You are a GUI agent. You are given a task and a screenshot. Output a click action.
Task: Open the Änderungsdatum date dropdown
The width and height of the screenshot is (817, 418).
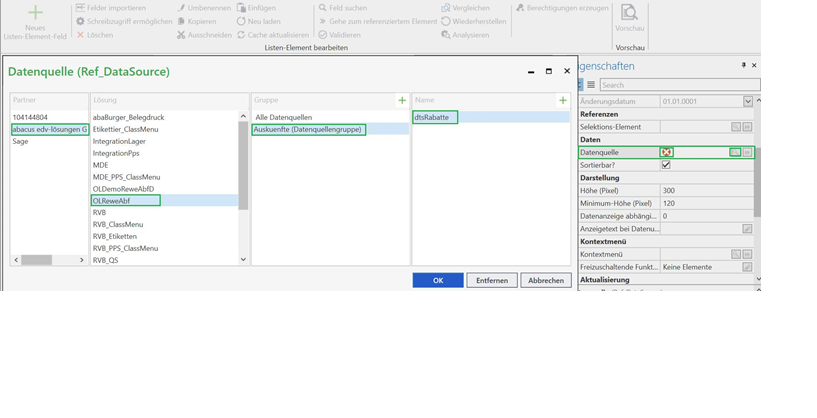(748, 101)
